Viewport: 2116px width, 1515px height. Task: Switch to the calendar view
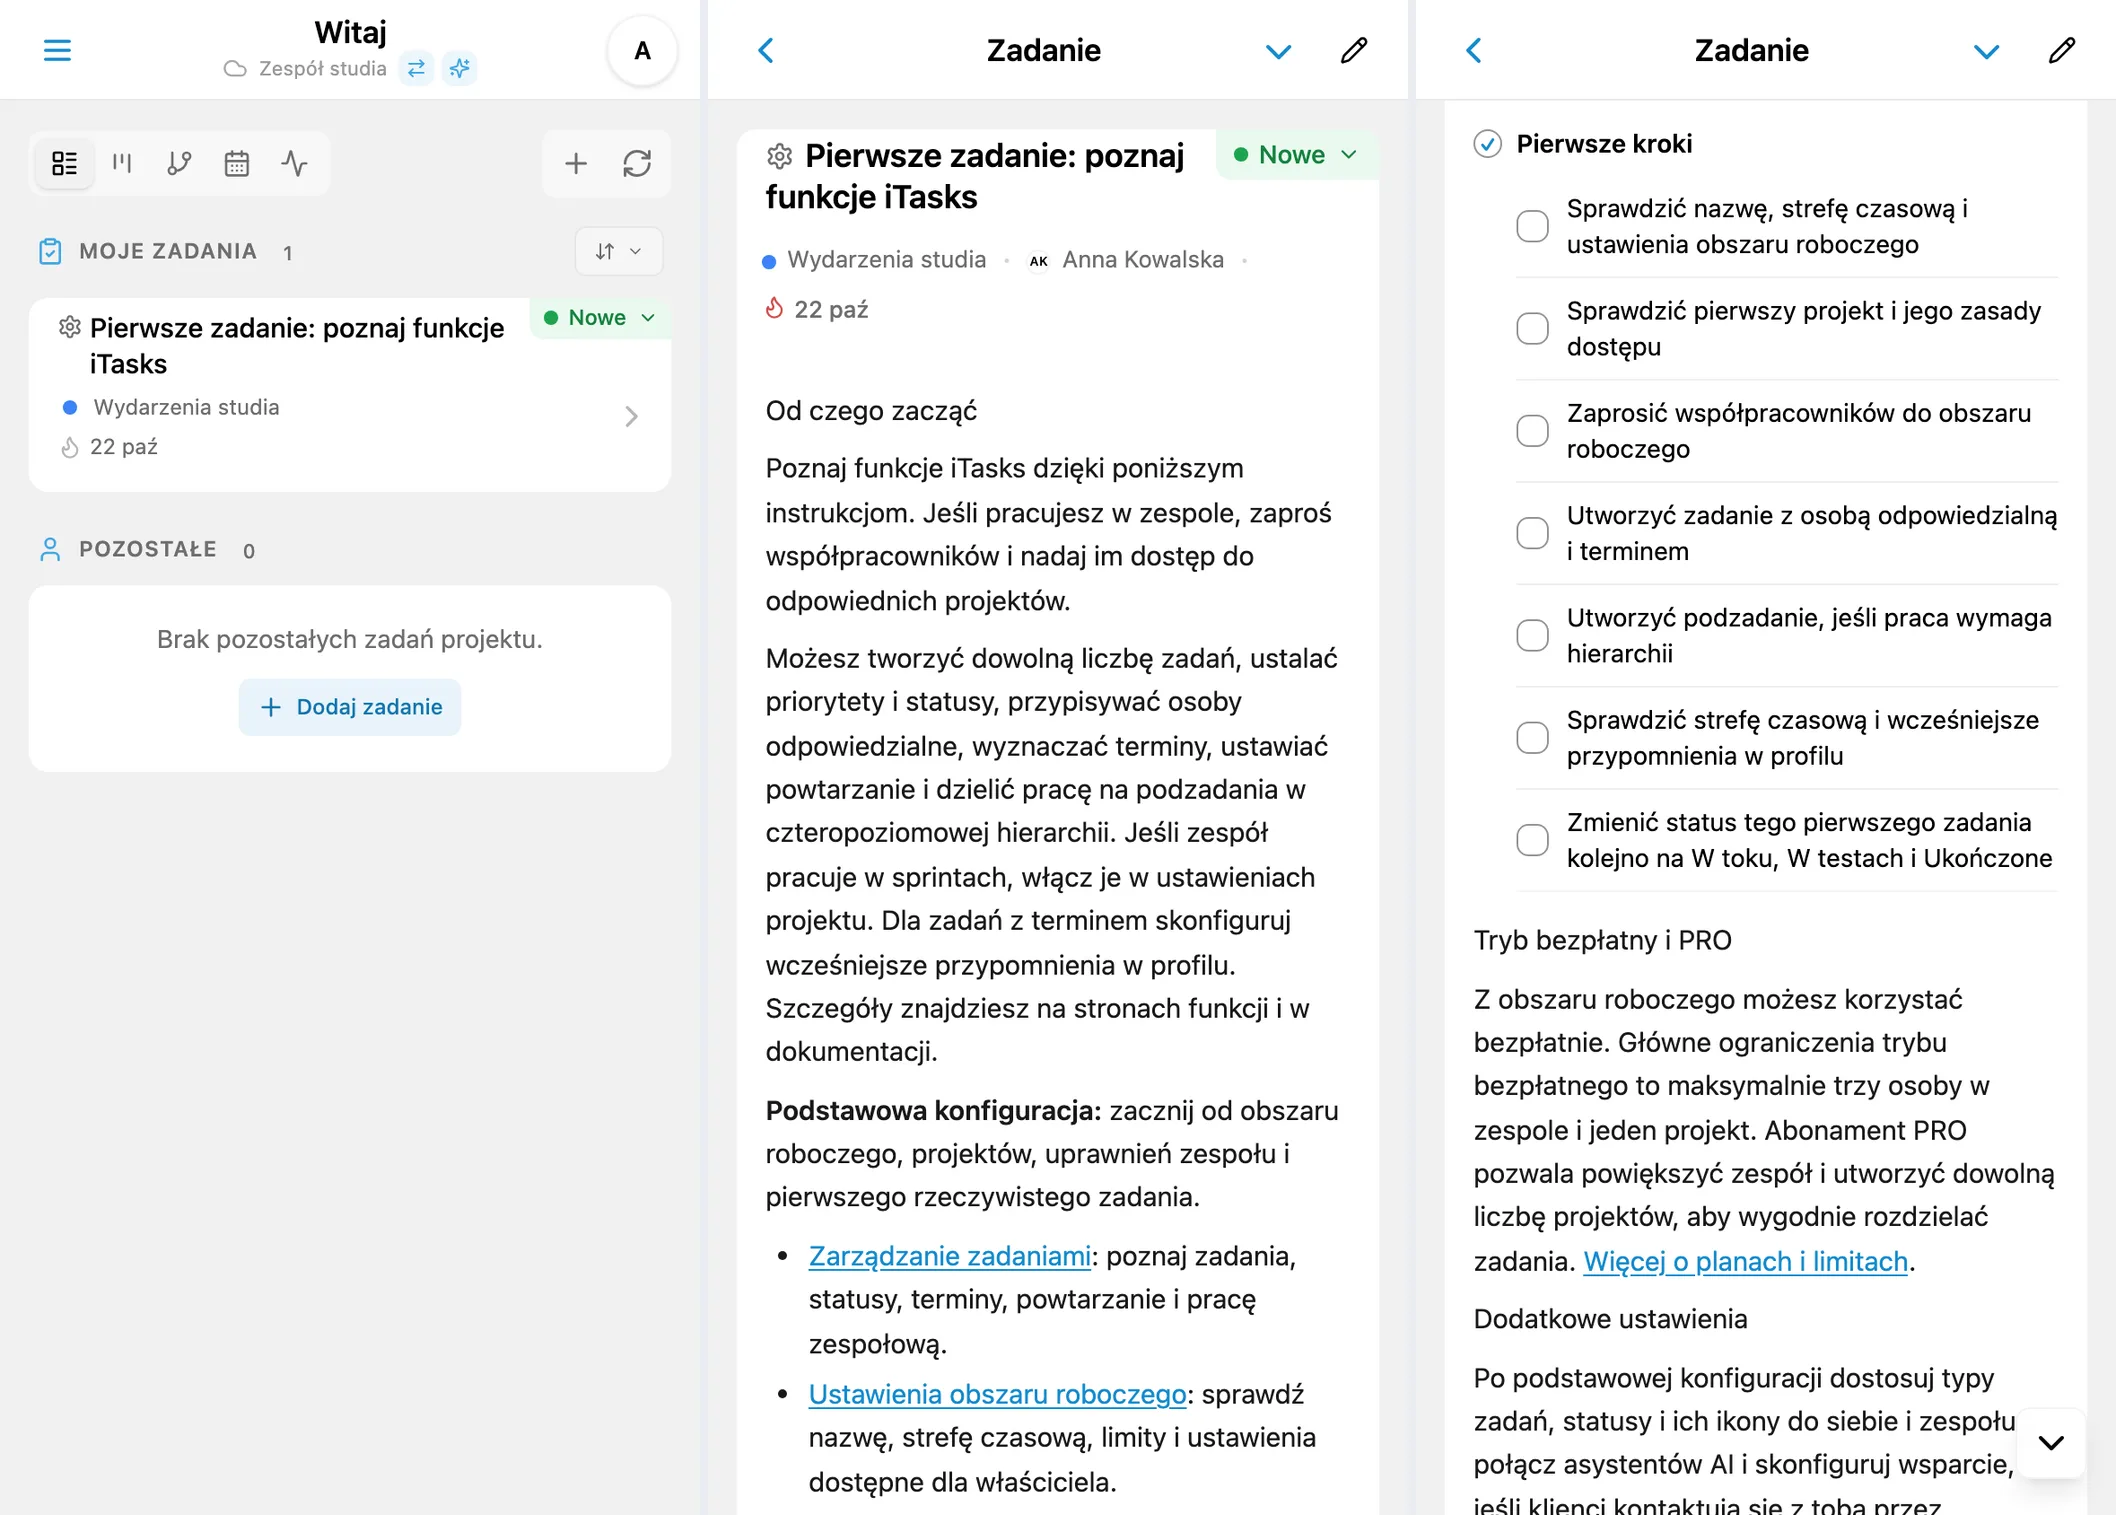[236, 163]
